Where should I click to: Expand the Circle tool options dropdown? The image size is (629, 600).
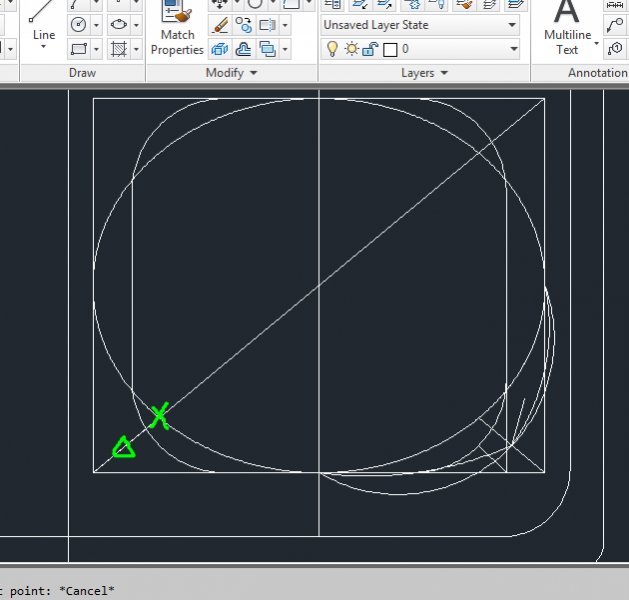pos(96,25)
